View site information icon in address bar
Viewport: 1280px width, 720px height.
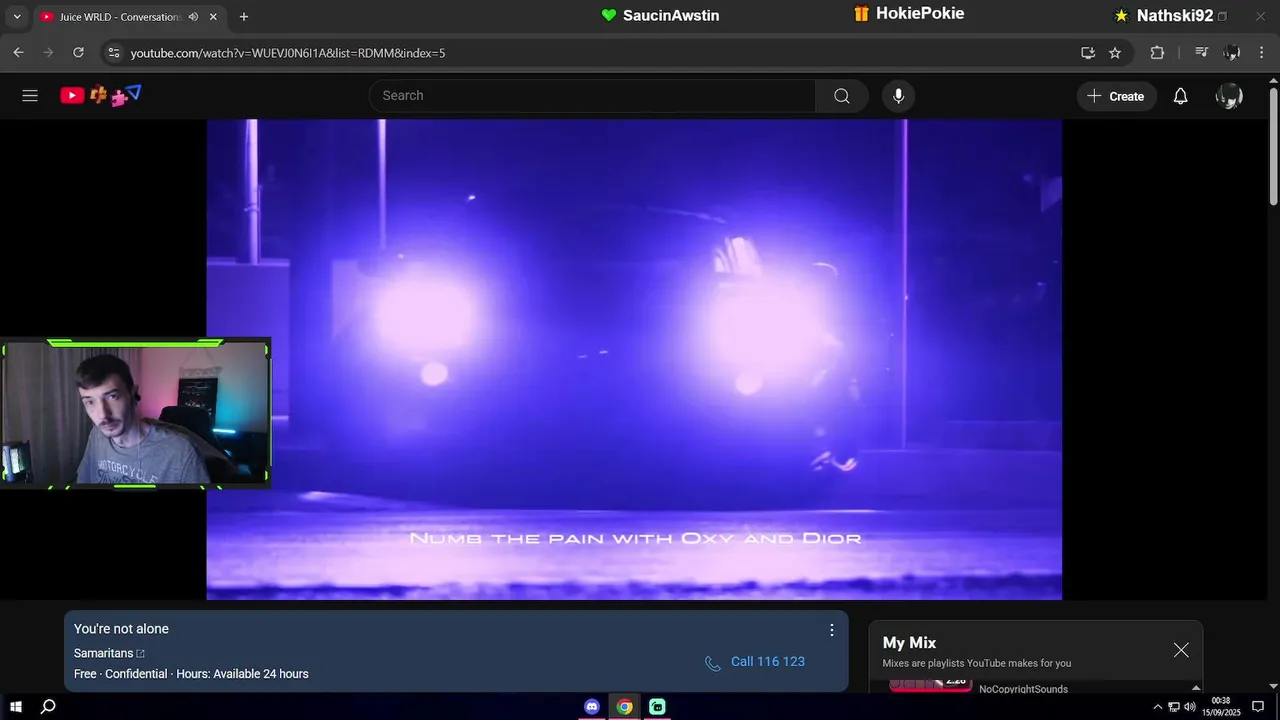(x=113, y=53)
